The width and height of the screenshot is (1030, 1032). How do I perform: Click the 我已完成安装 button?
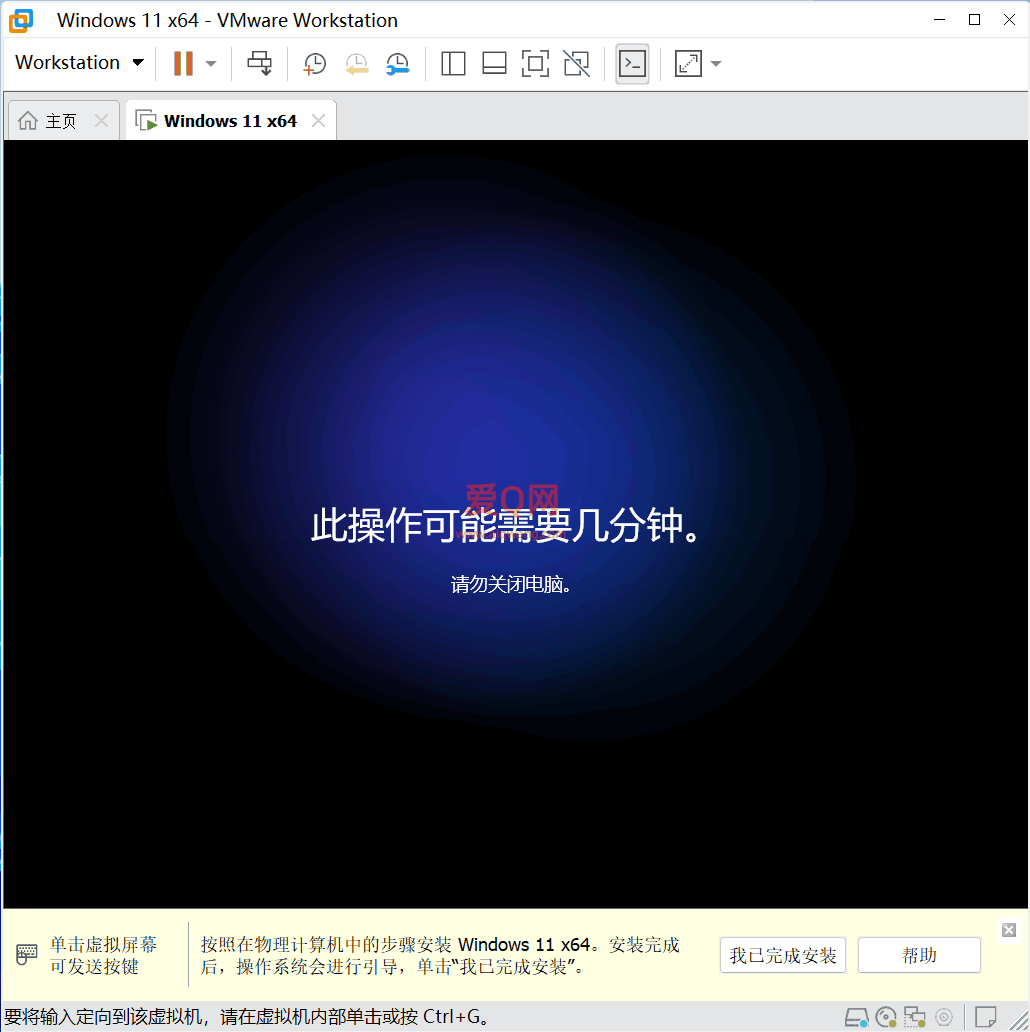782,955
